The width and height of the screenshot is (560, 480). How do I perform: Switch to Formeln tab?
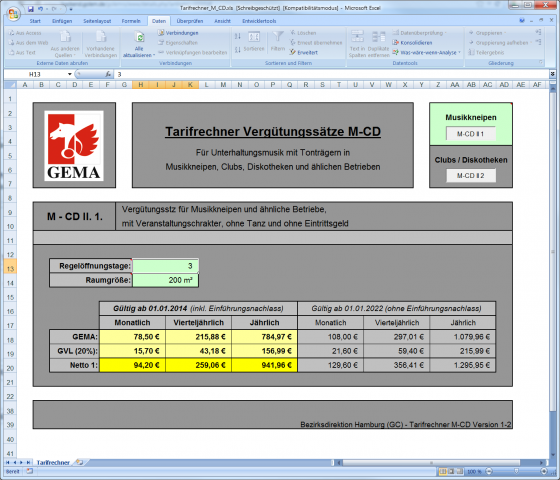click(x=131, y=21)
